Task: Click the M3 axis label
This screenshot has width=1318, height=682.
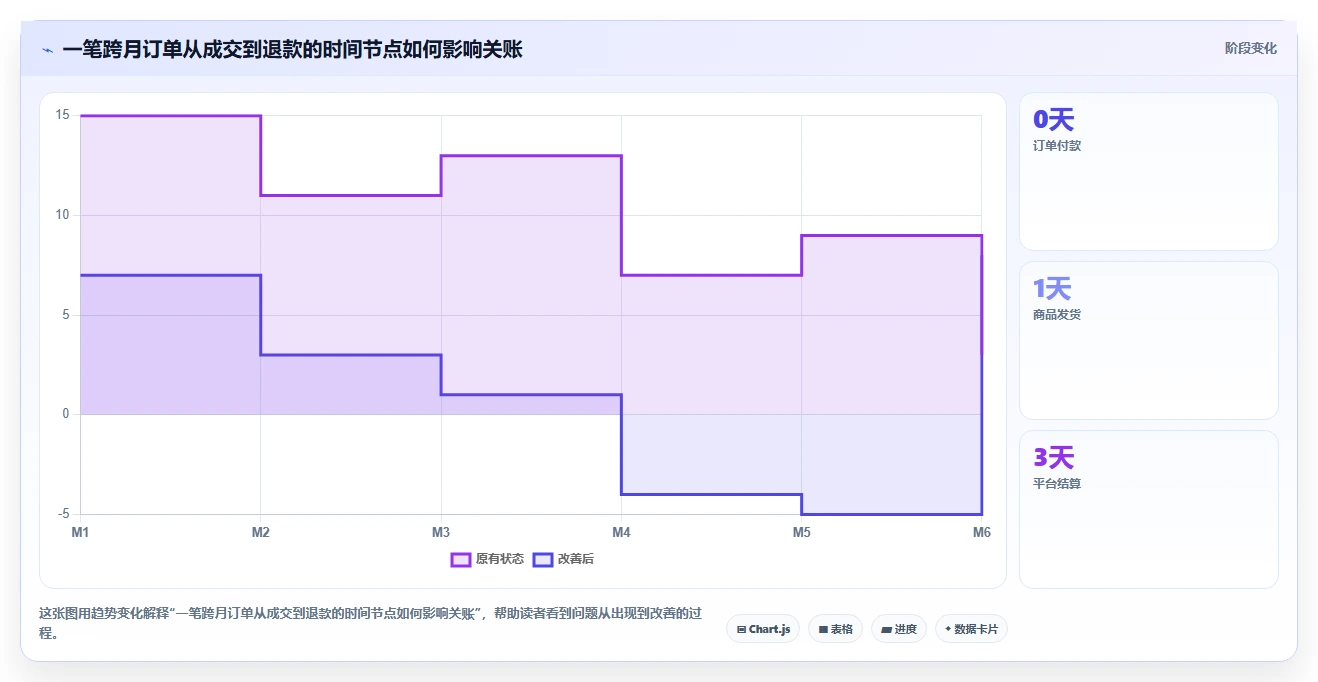Action: (441, 533)
